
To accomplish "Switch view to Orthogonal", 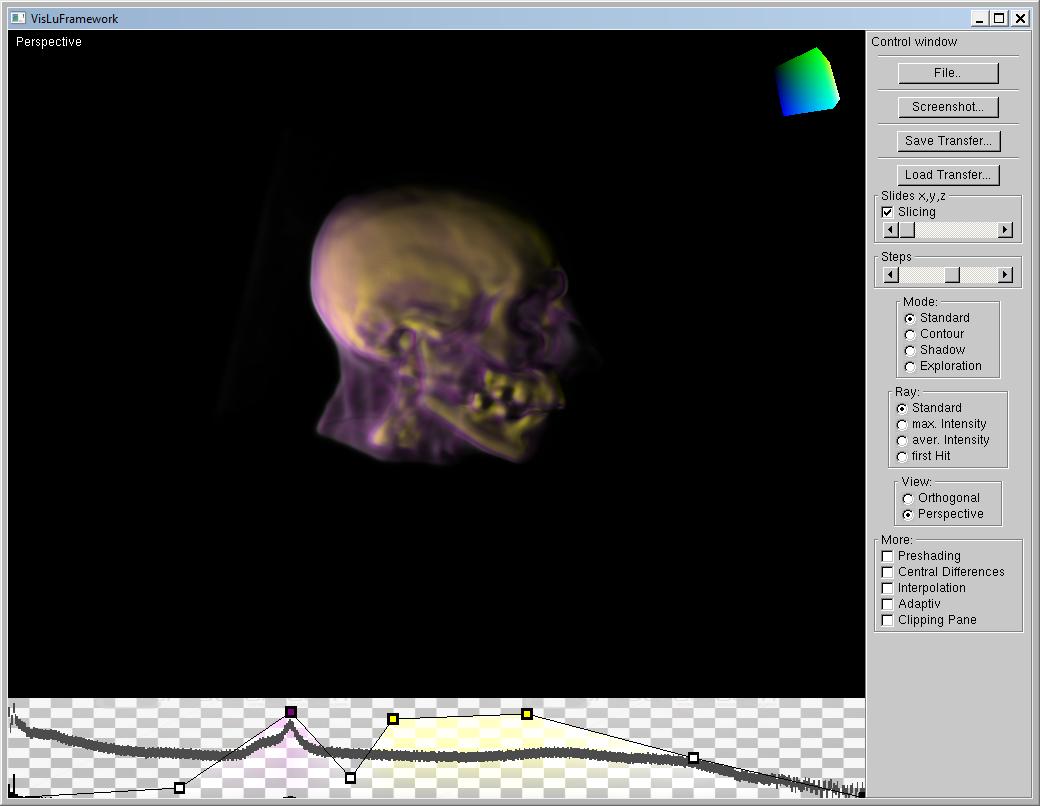I will click(x=908, y=498).
